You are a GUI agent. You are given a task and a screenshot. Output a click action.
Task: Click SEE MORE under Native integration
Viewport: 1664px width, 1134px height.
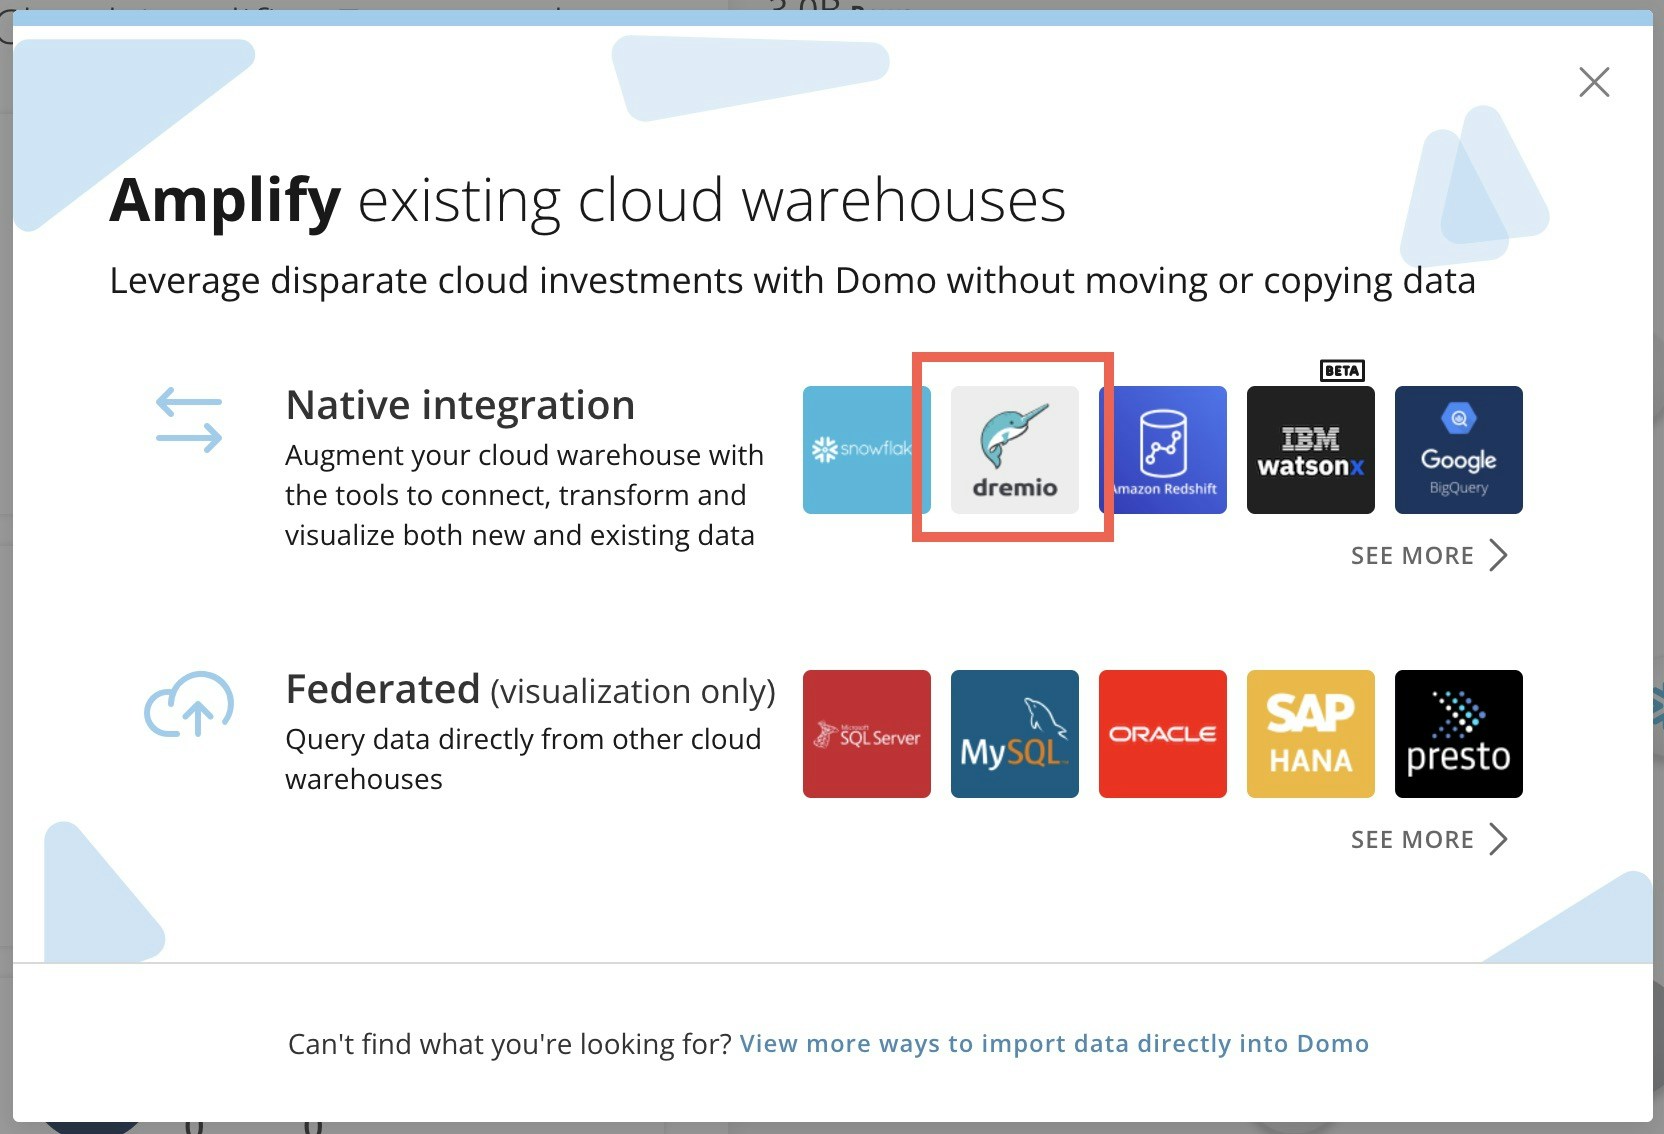tap(1428, 555)
